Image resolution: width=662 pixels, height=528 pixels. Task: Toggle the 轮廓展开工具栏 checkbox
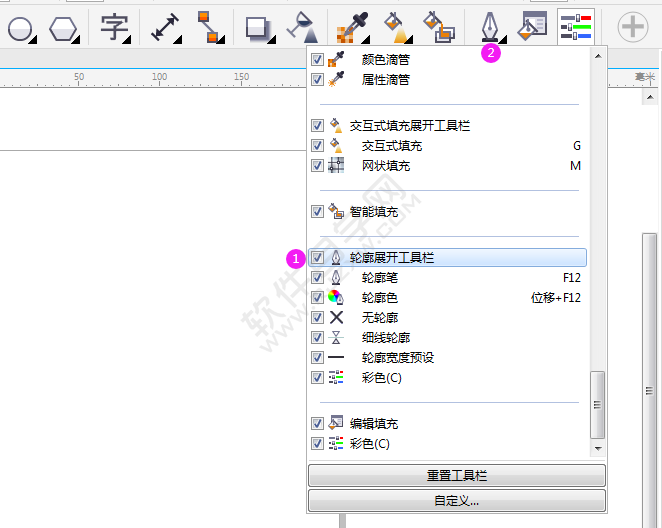pos(317,257)
